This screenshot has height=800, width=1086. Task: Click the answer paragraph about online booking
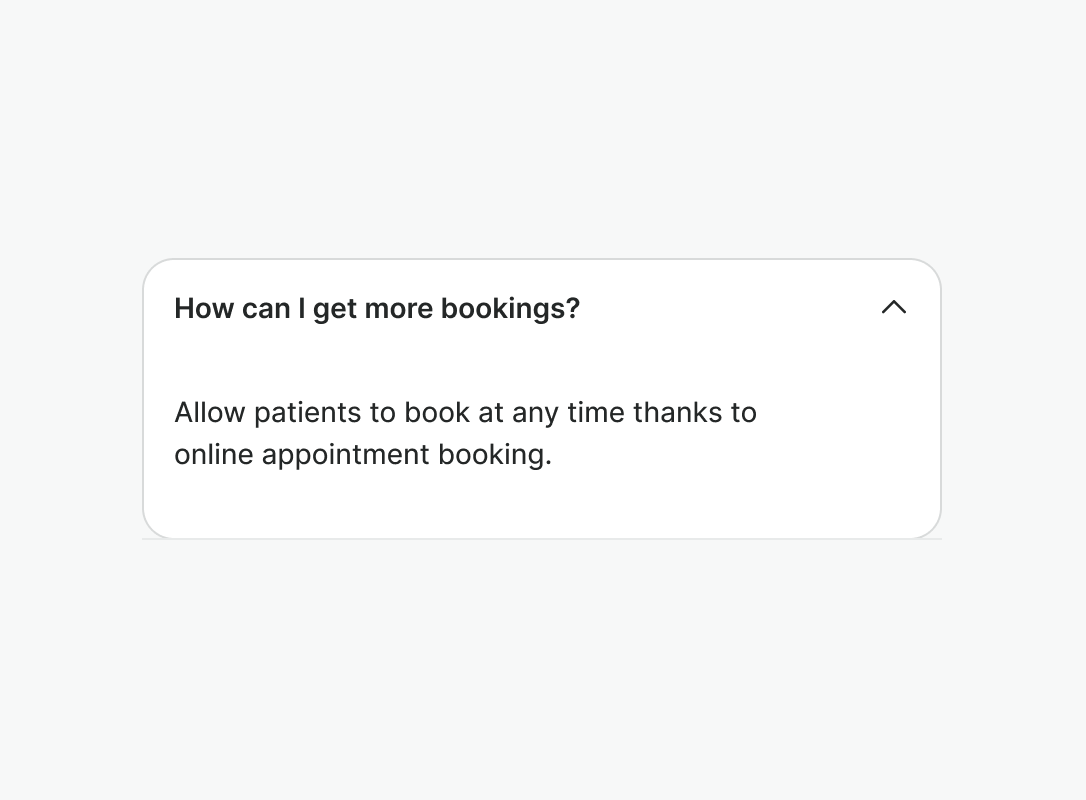pos(465,433)
